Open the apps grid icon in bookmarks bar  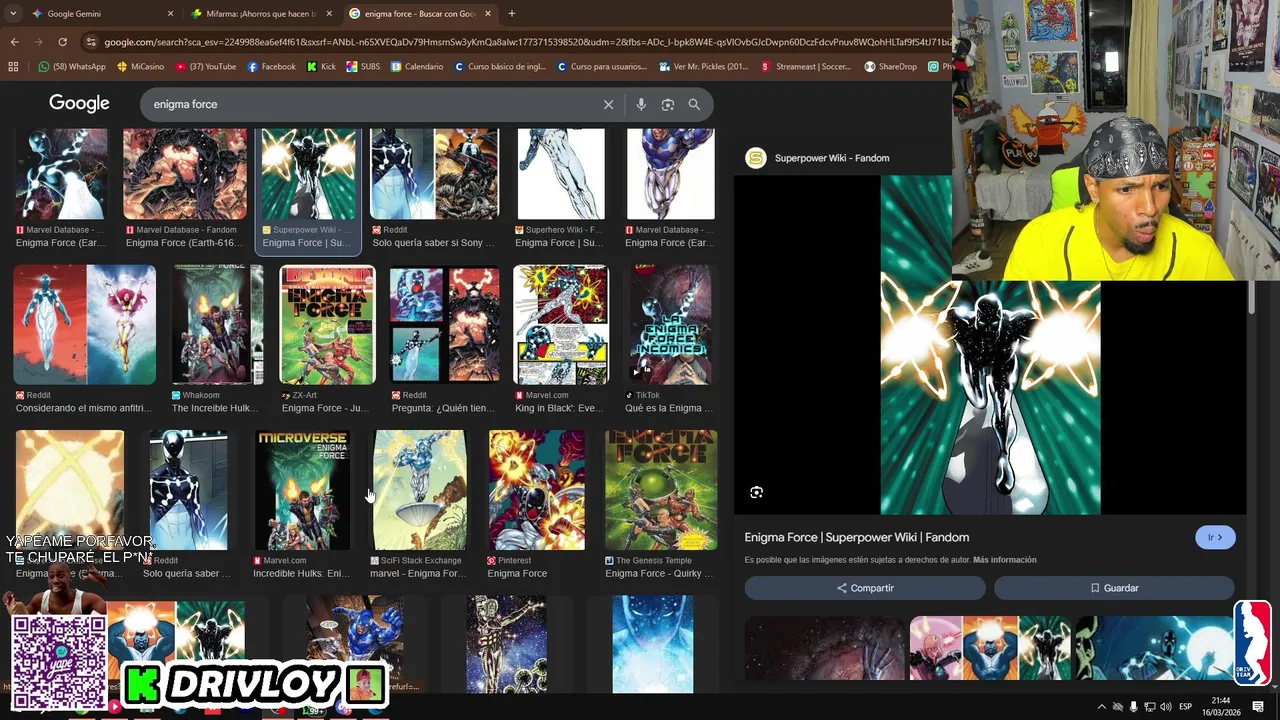13,67
